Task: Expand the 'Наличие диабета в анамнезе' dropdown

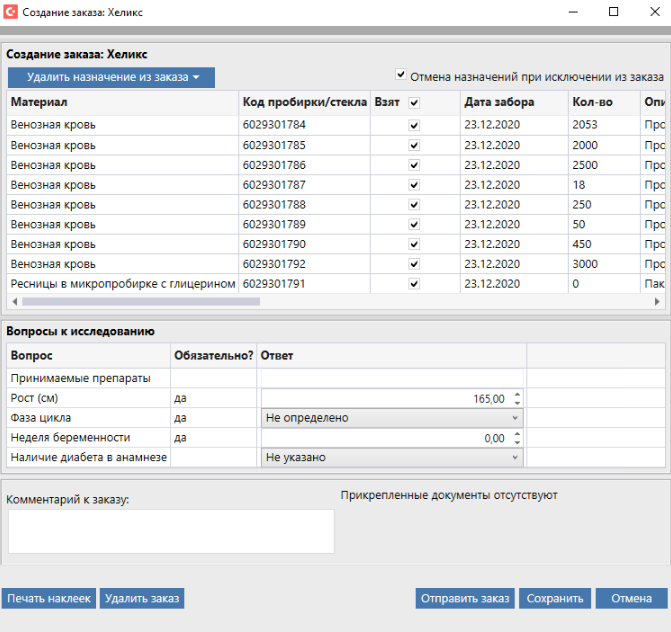Action: [x=515, y=458]
